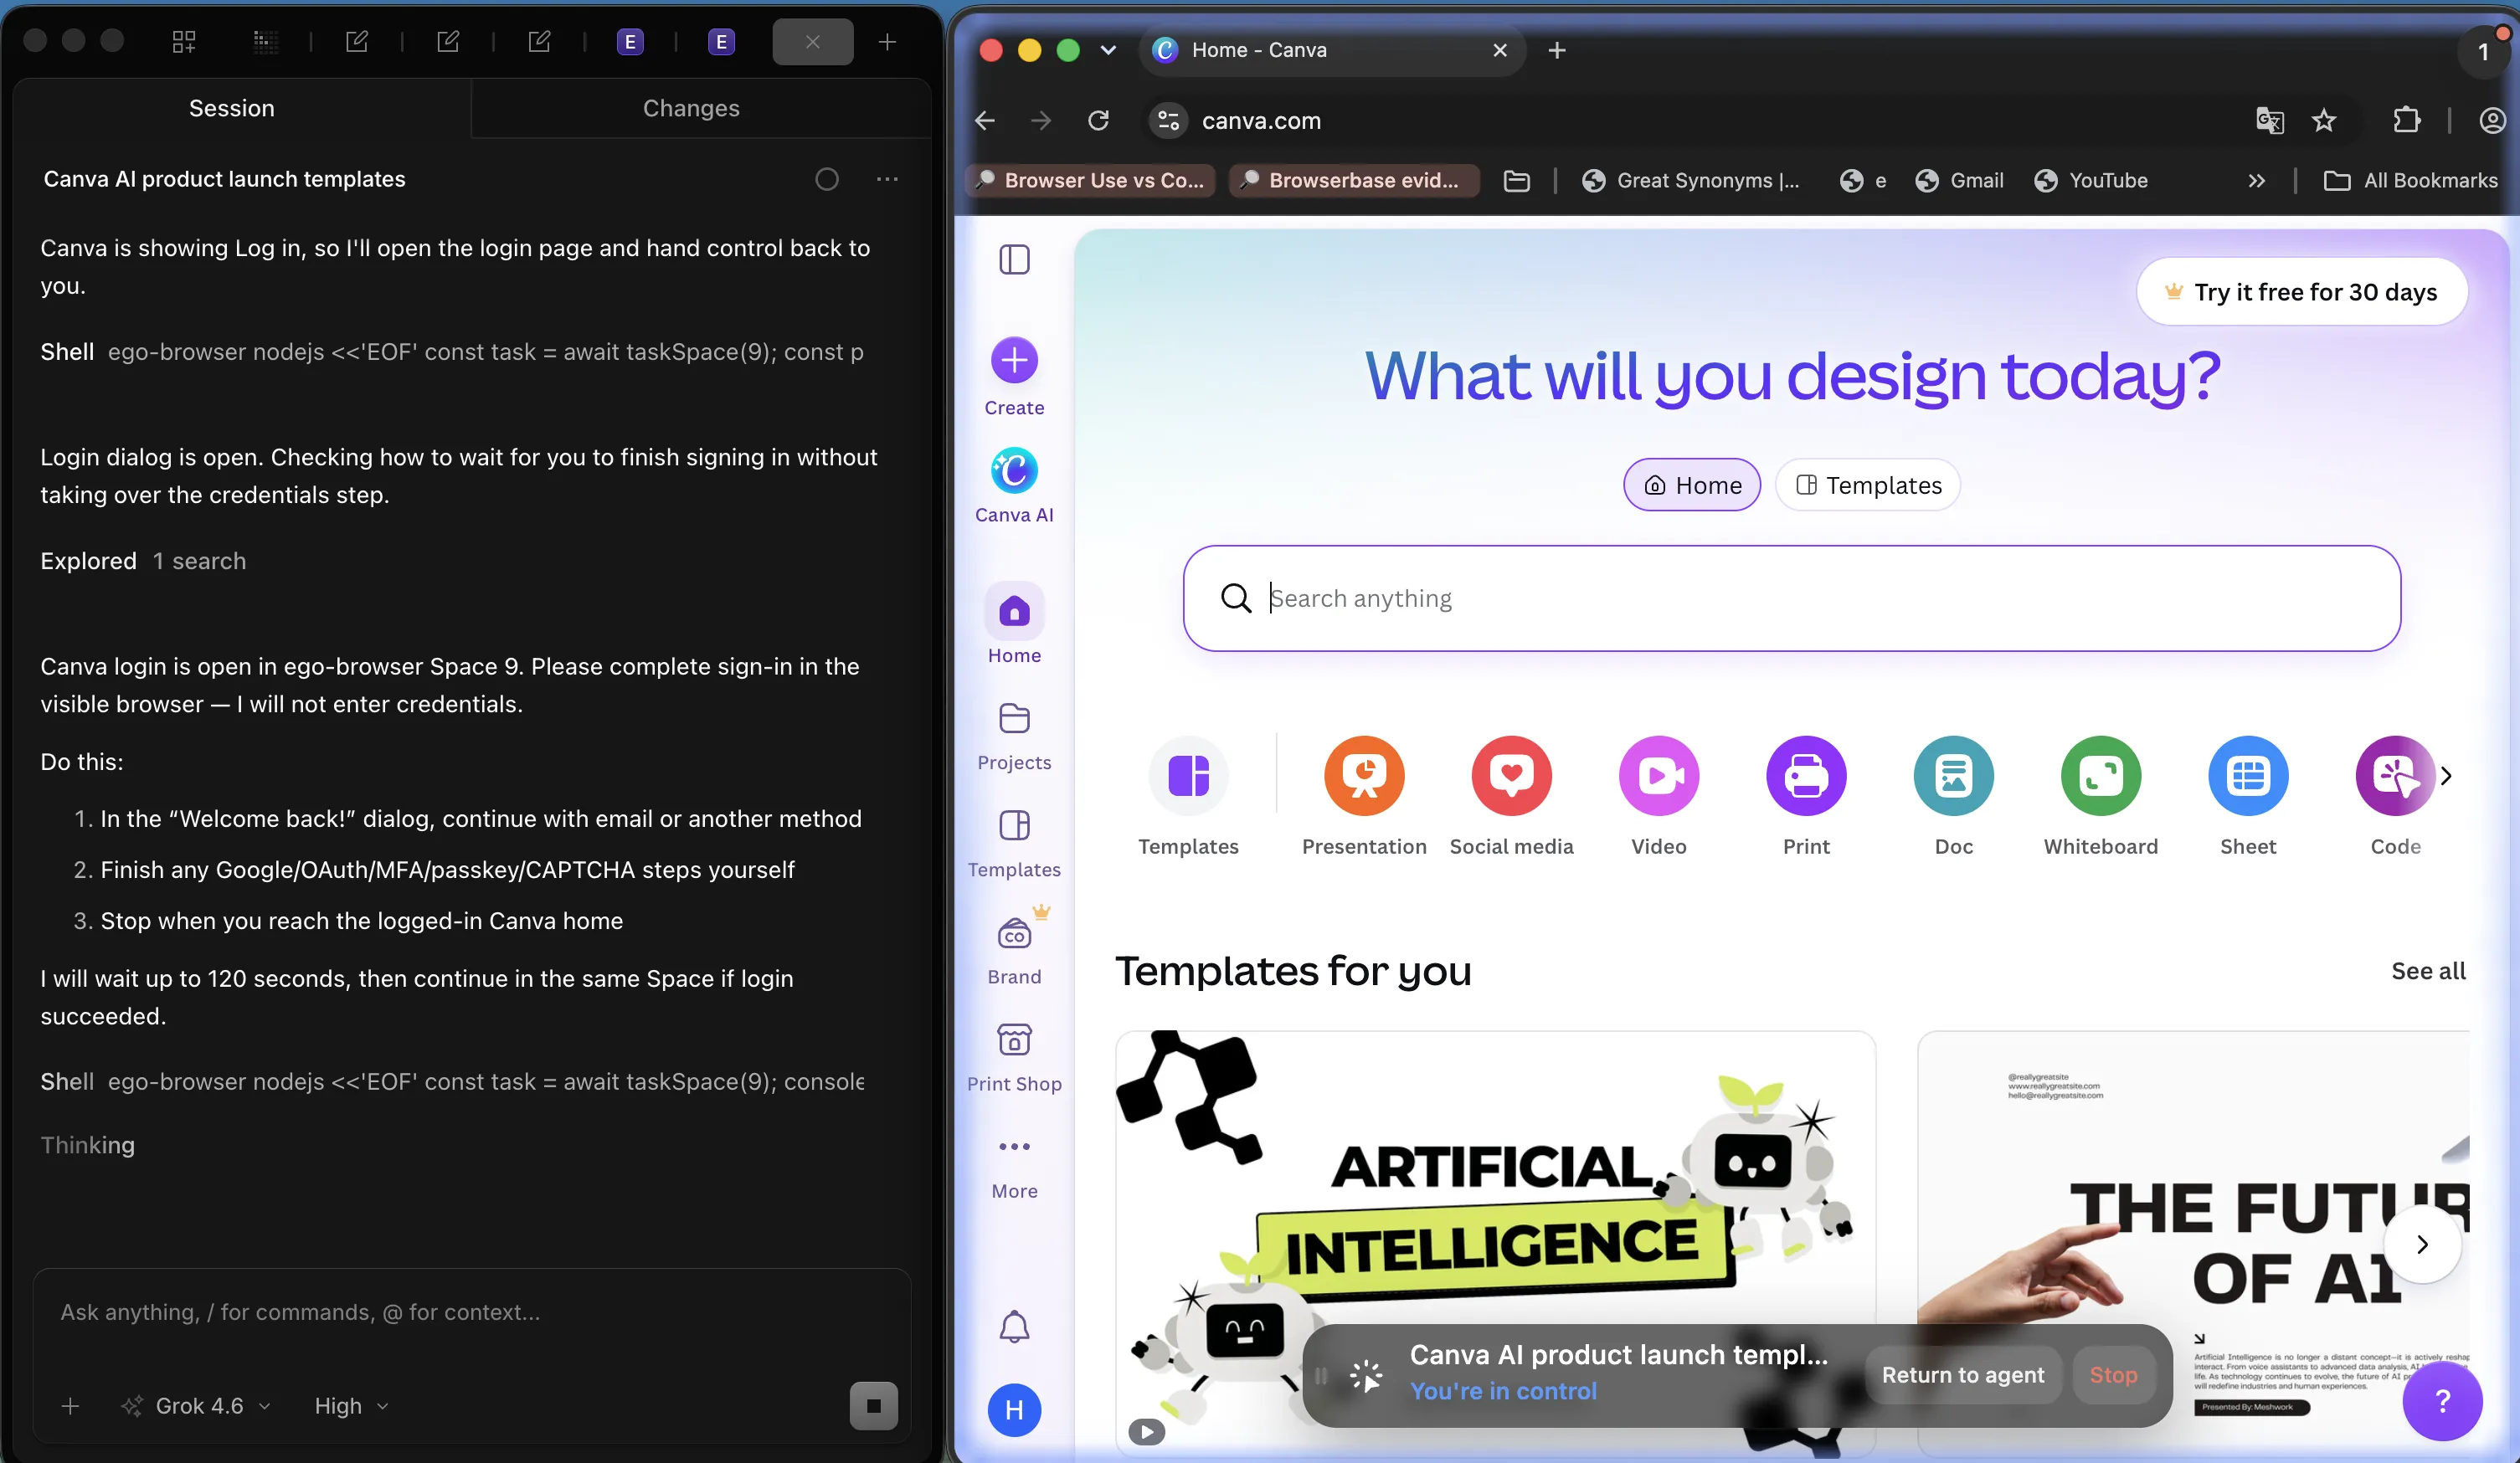
Task: Open first purple E tab in agent window
Action: (630, 42)
